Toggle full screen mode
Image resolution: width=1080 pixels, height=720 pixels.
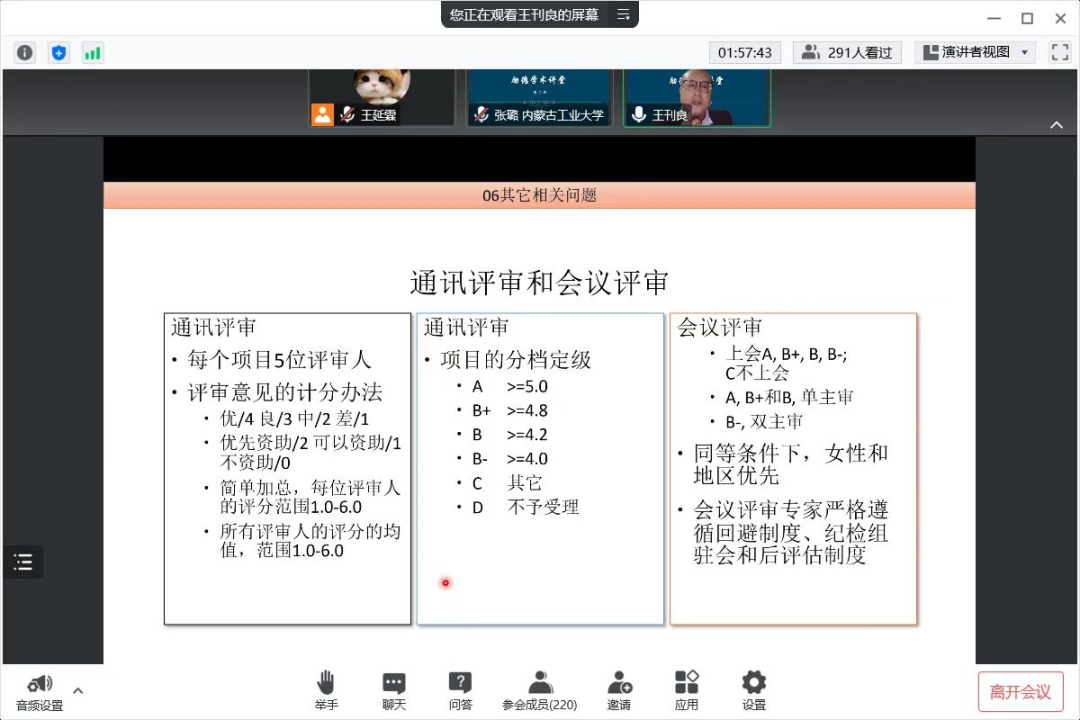[1059, 53]
